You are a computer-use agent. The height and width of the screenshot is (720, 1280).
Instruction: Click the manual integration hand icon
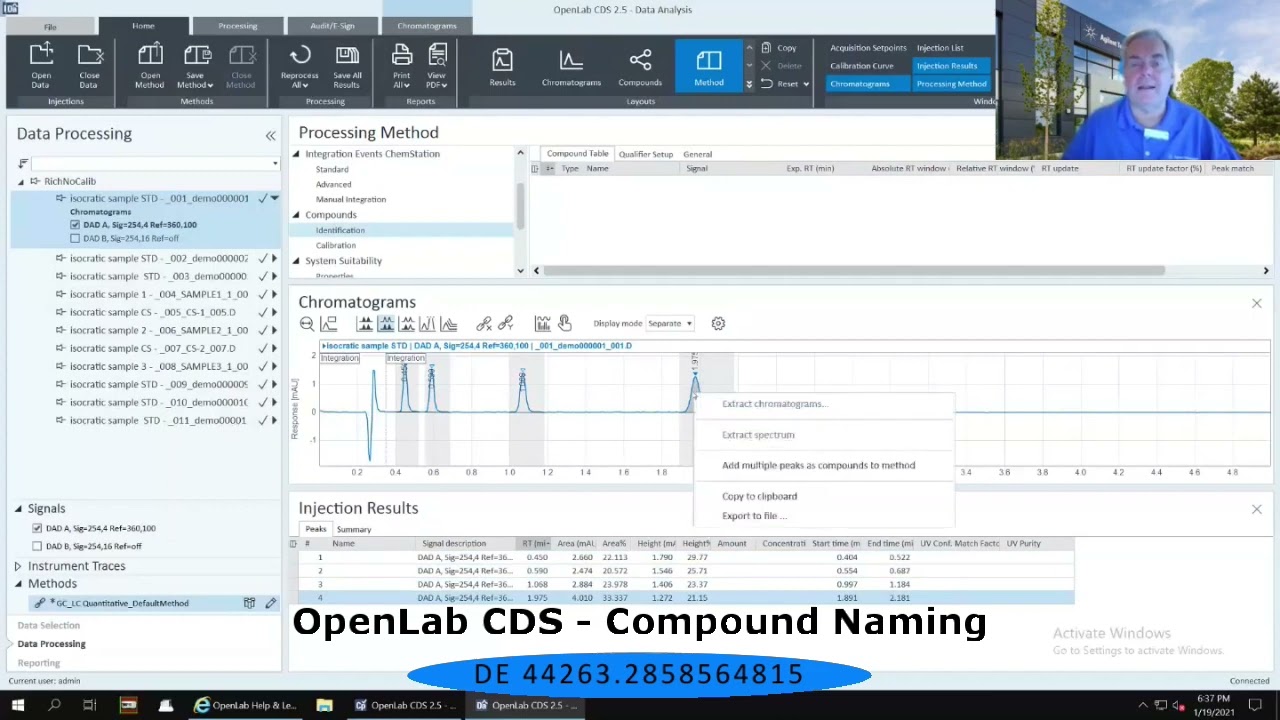click(564, 324)
